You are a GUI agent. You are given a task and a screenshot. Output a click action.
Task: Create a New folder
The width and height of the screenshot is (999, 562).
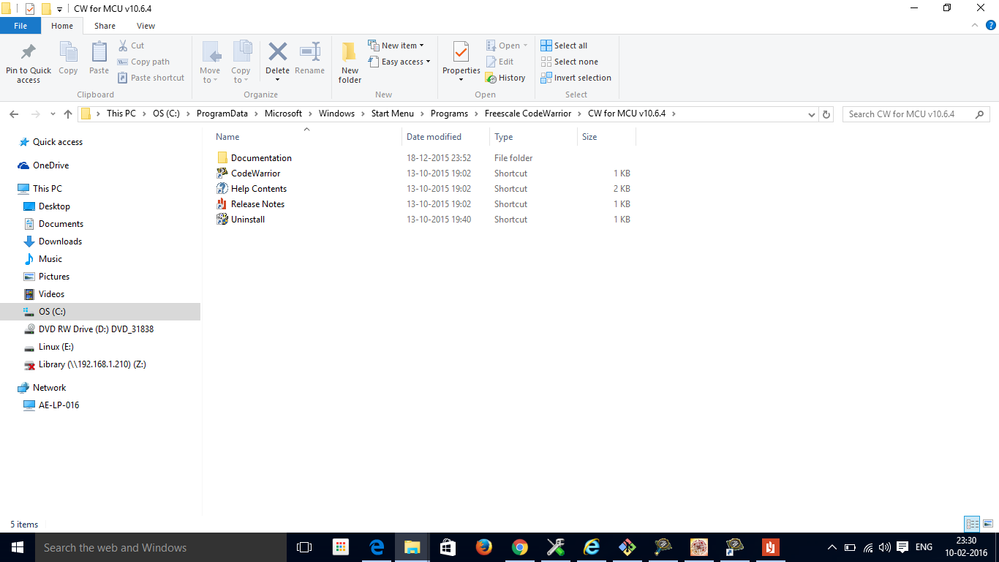350,63
